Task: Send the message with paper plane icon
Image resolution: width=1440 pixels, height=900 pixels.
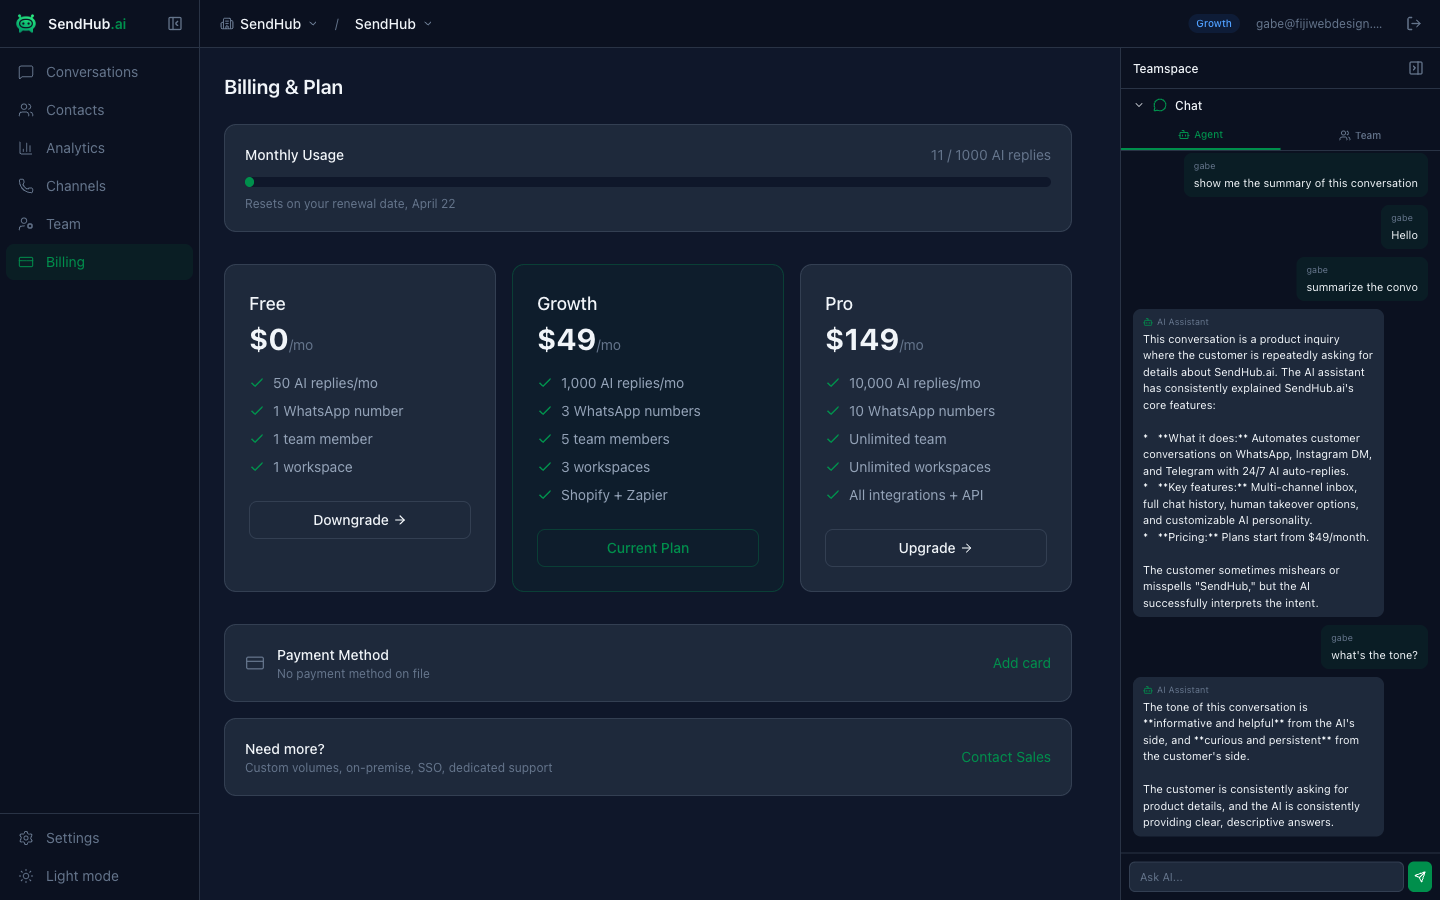Action: (1420, 877)
